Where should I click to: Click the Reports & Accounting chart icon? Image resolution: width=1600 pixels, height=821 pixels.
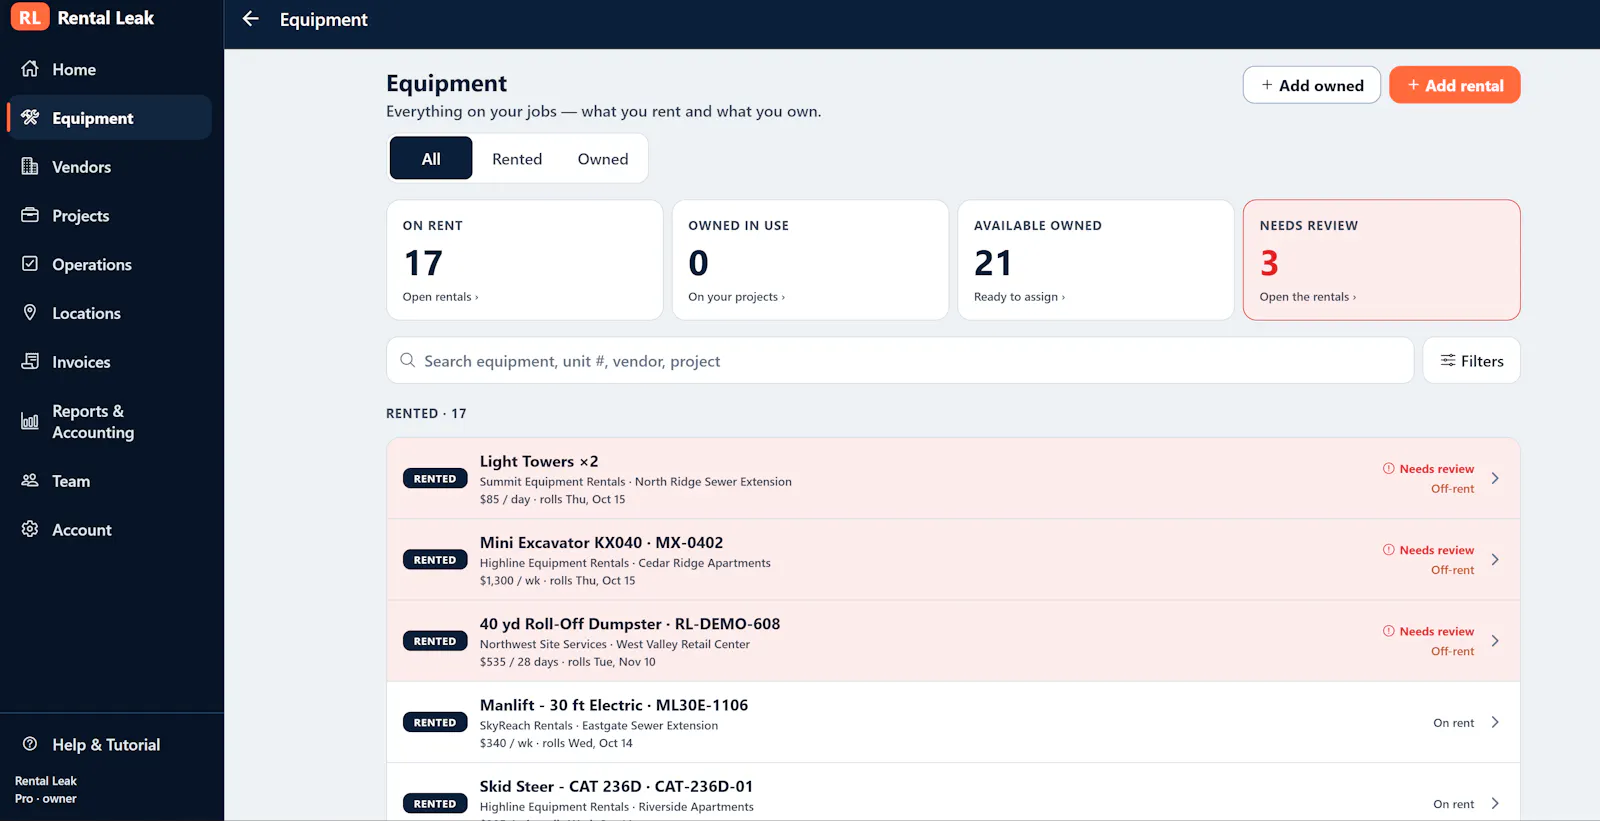[x=30, y=422]
